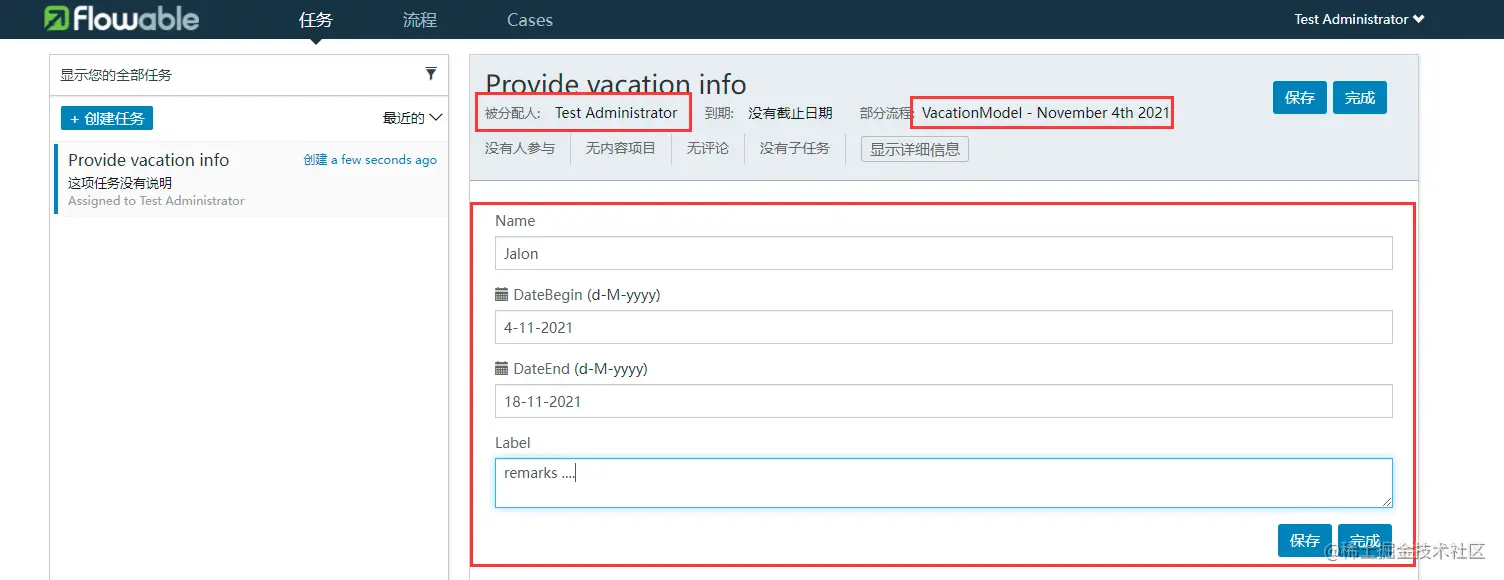
Task: Click the 显示详细信息 button
Action: click(915, 149)
